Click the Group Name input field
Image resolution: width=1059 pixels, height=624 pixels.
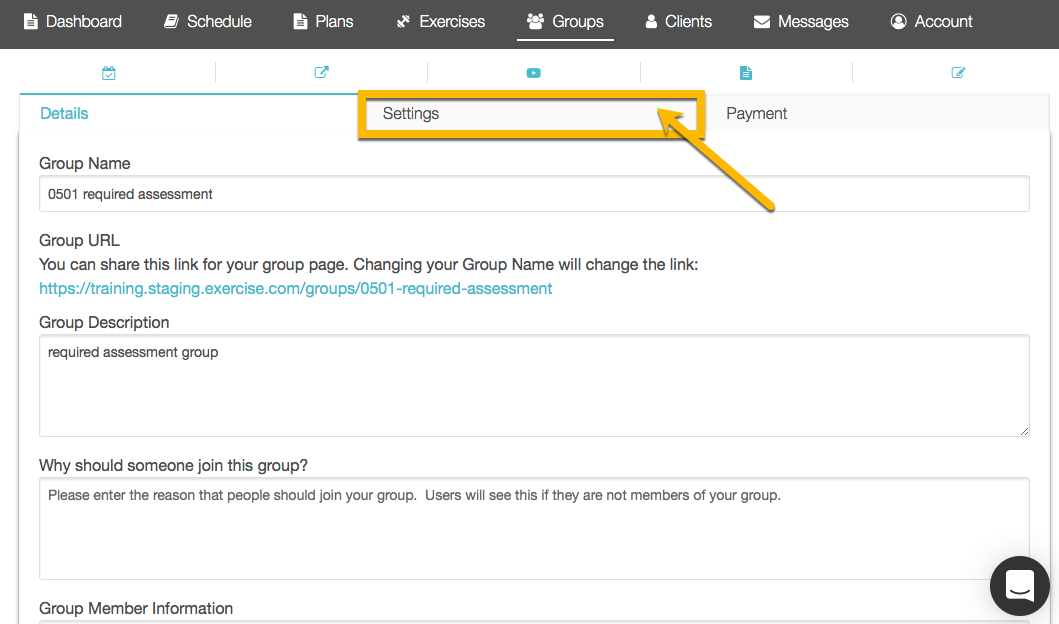coord(534,194)
